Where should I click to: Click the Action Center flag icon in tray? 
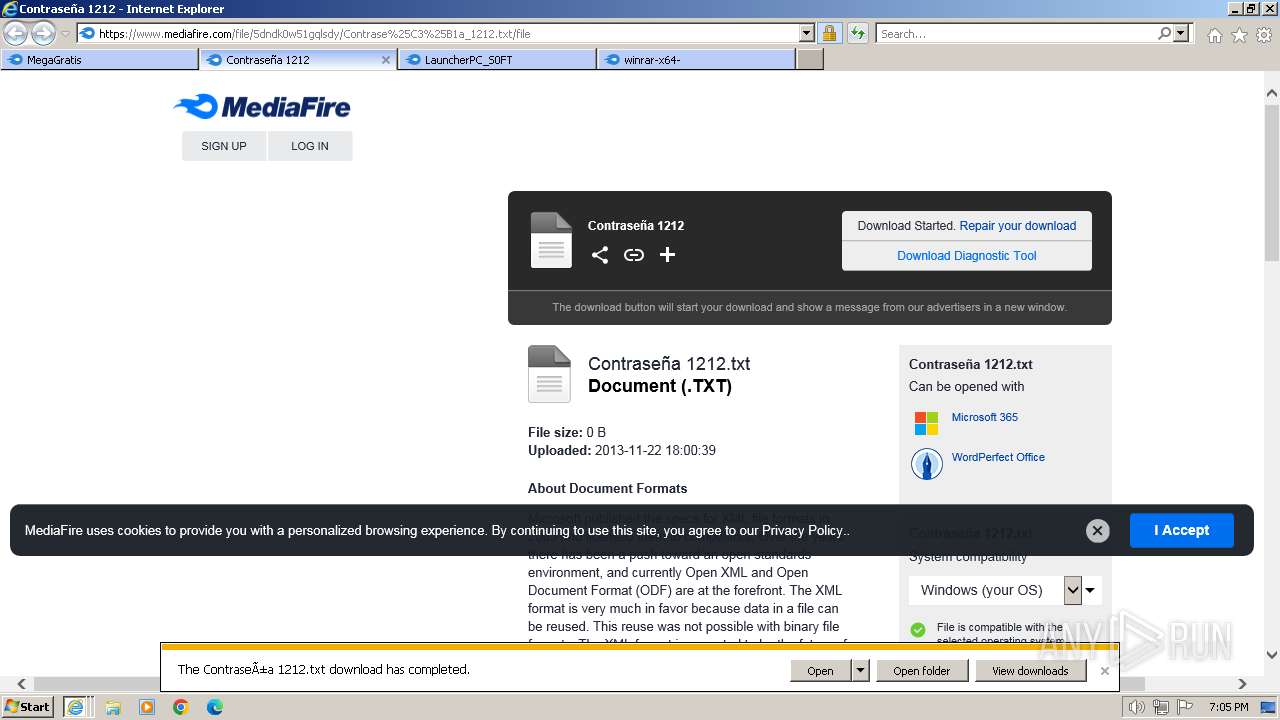[1184, 707]
